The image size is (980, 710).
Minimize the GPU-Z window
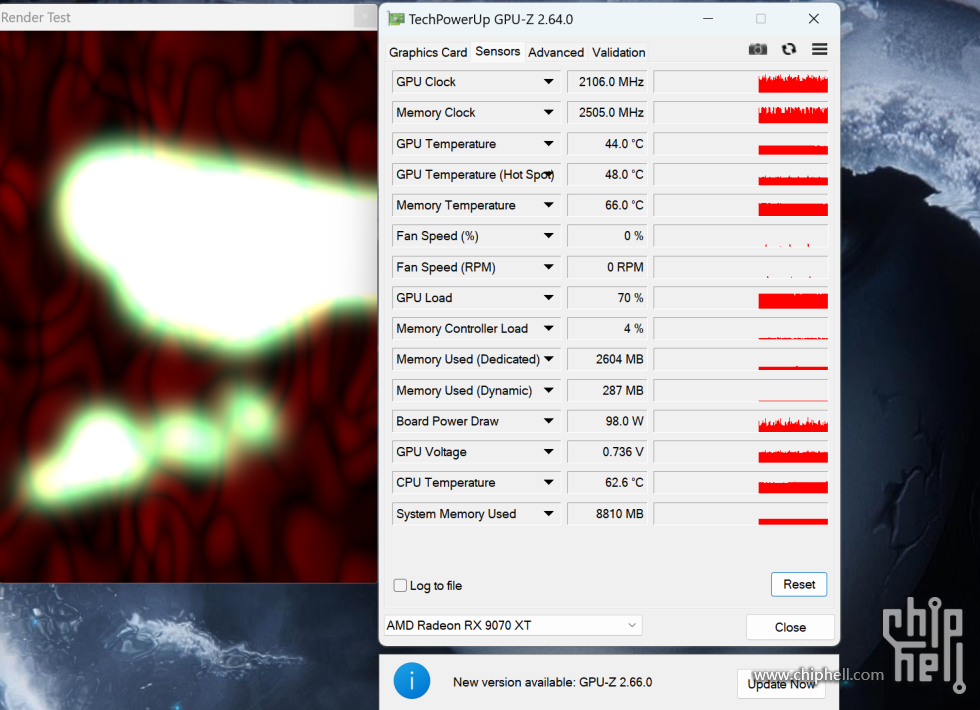point(708,19)
